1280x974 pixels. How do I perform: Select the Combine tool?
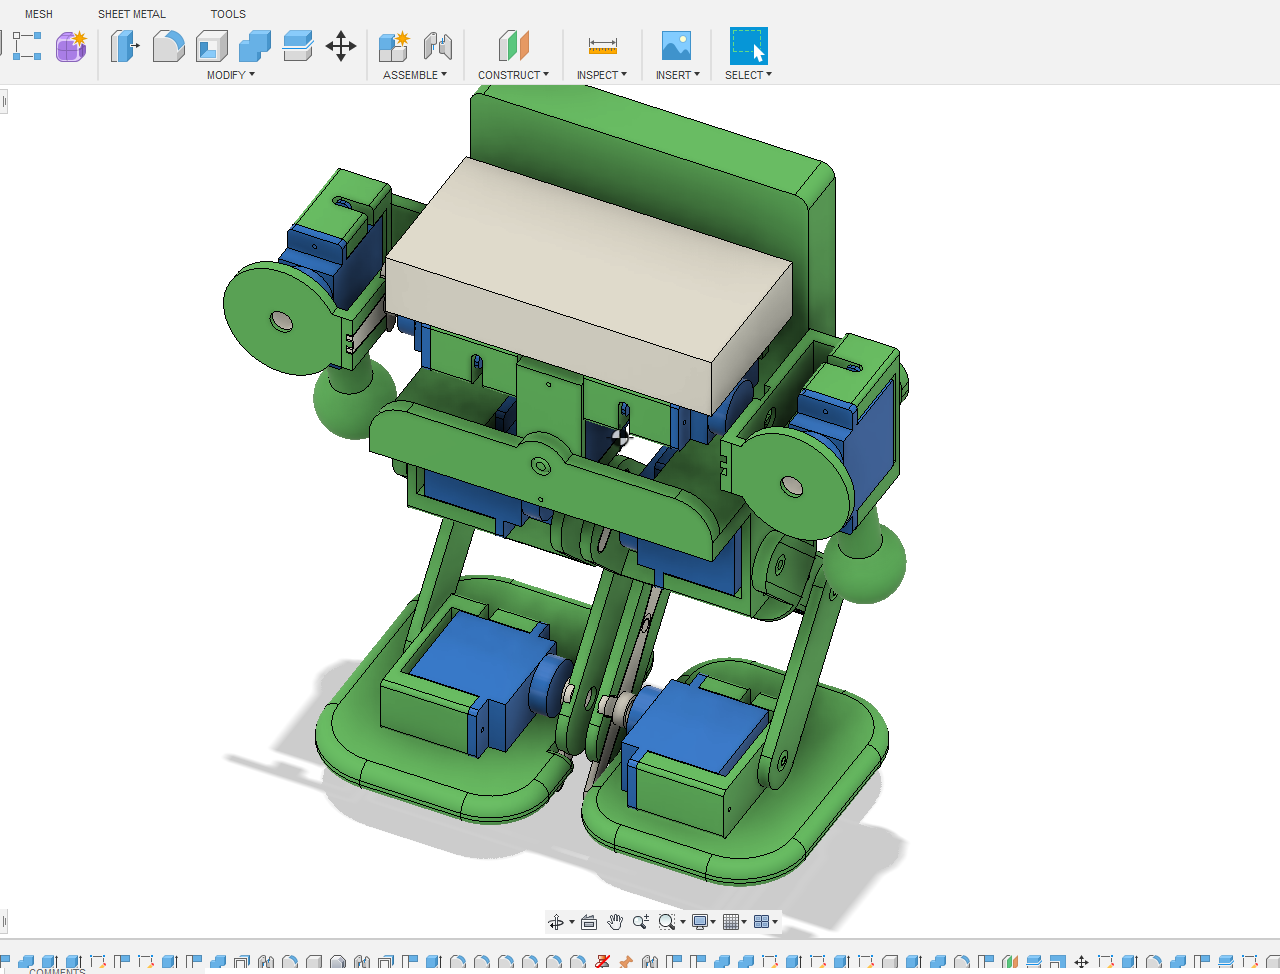[x=254, y=46]
